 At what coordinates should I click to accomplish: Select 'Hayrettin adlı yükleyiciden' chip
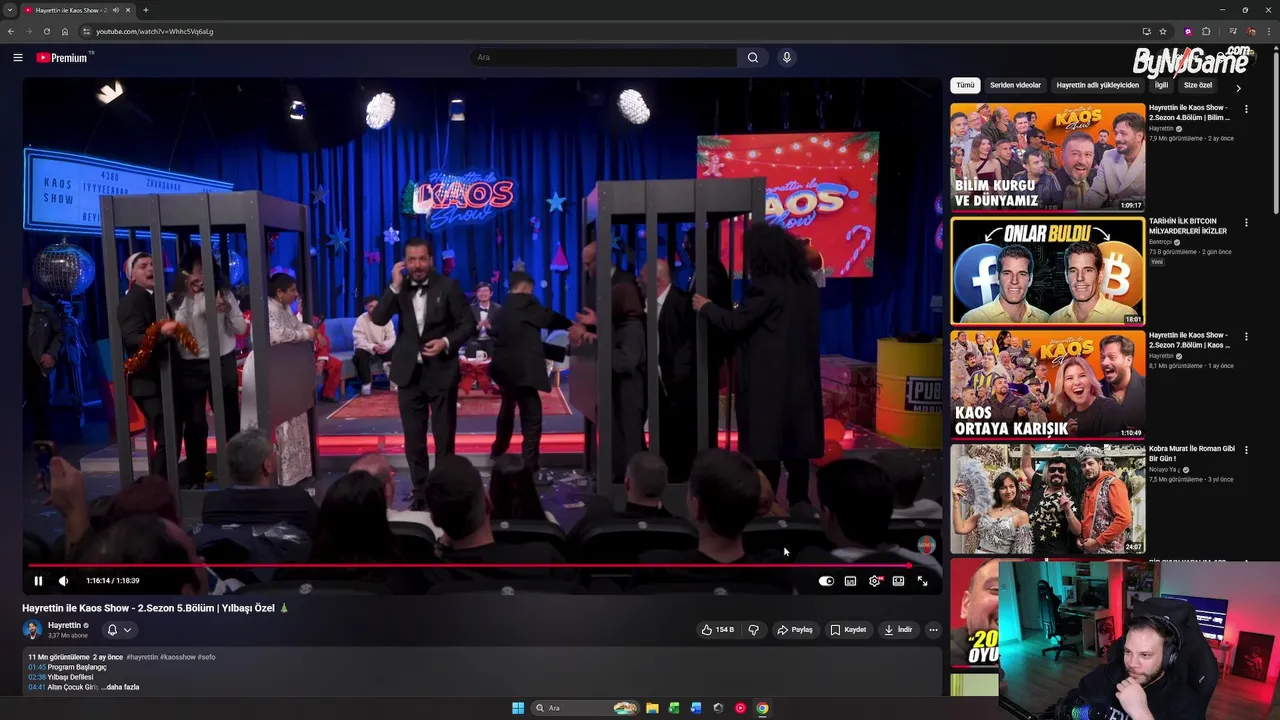[x=1097, y=85]
